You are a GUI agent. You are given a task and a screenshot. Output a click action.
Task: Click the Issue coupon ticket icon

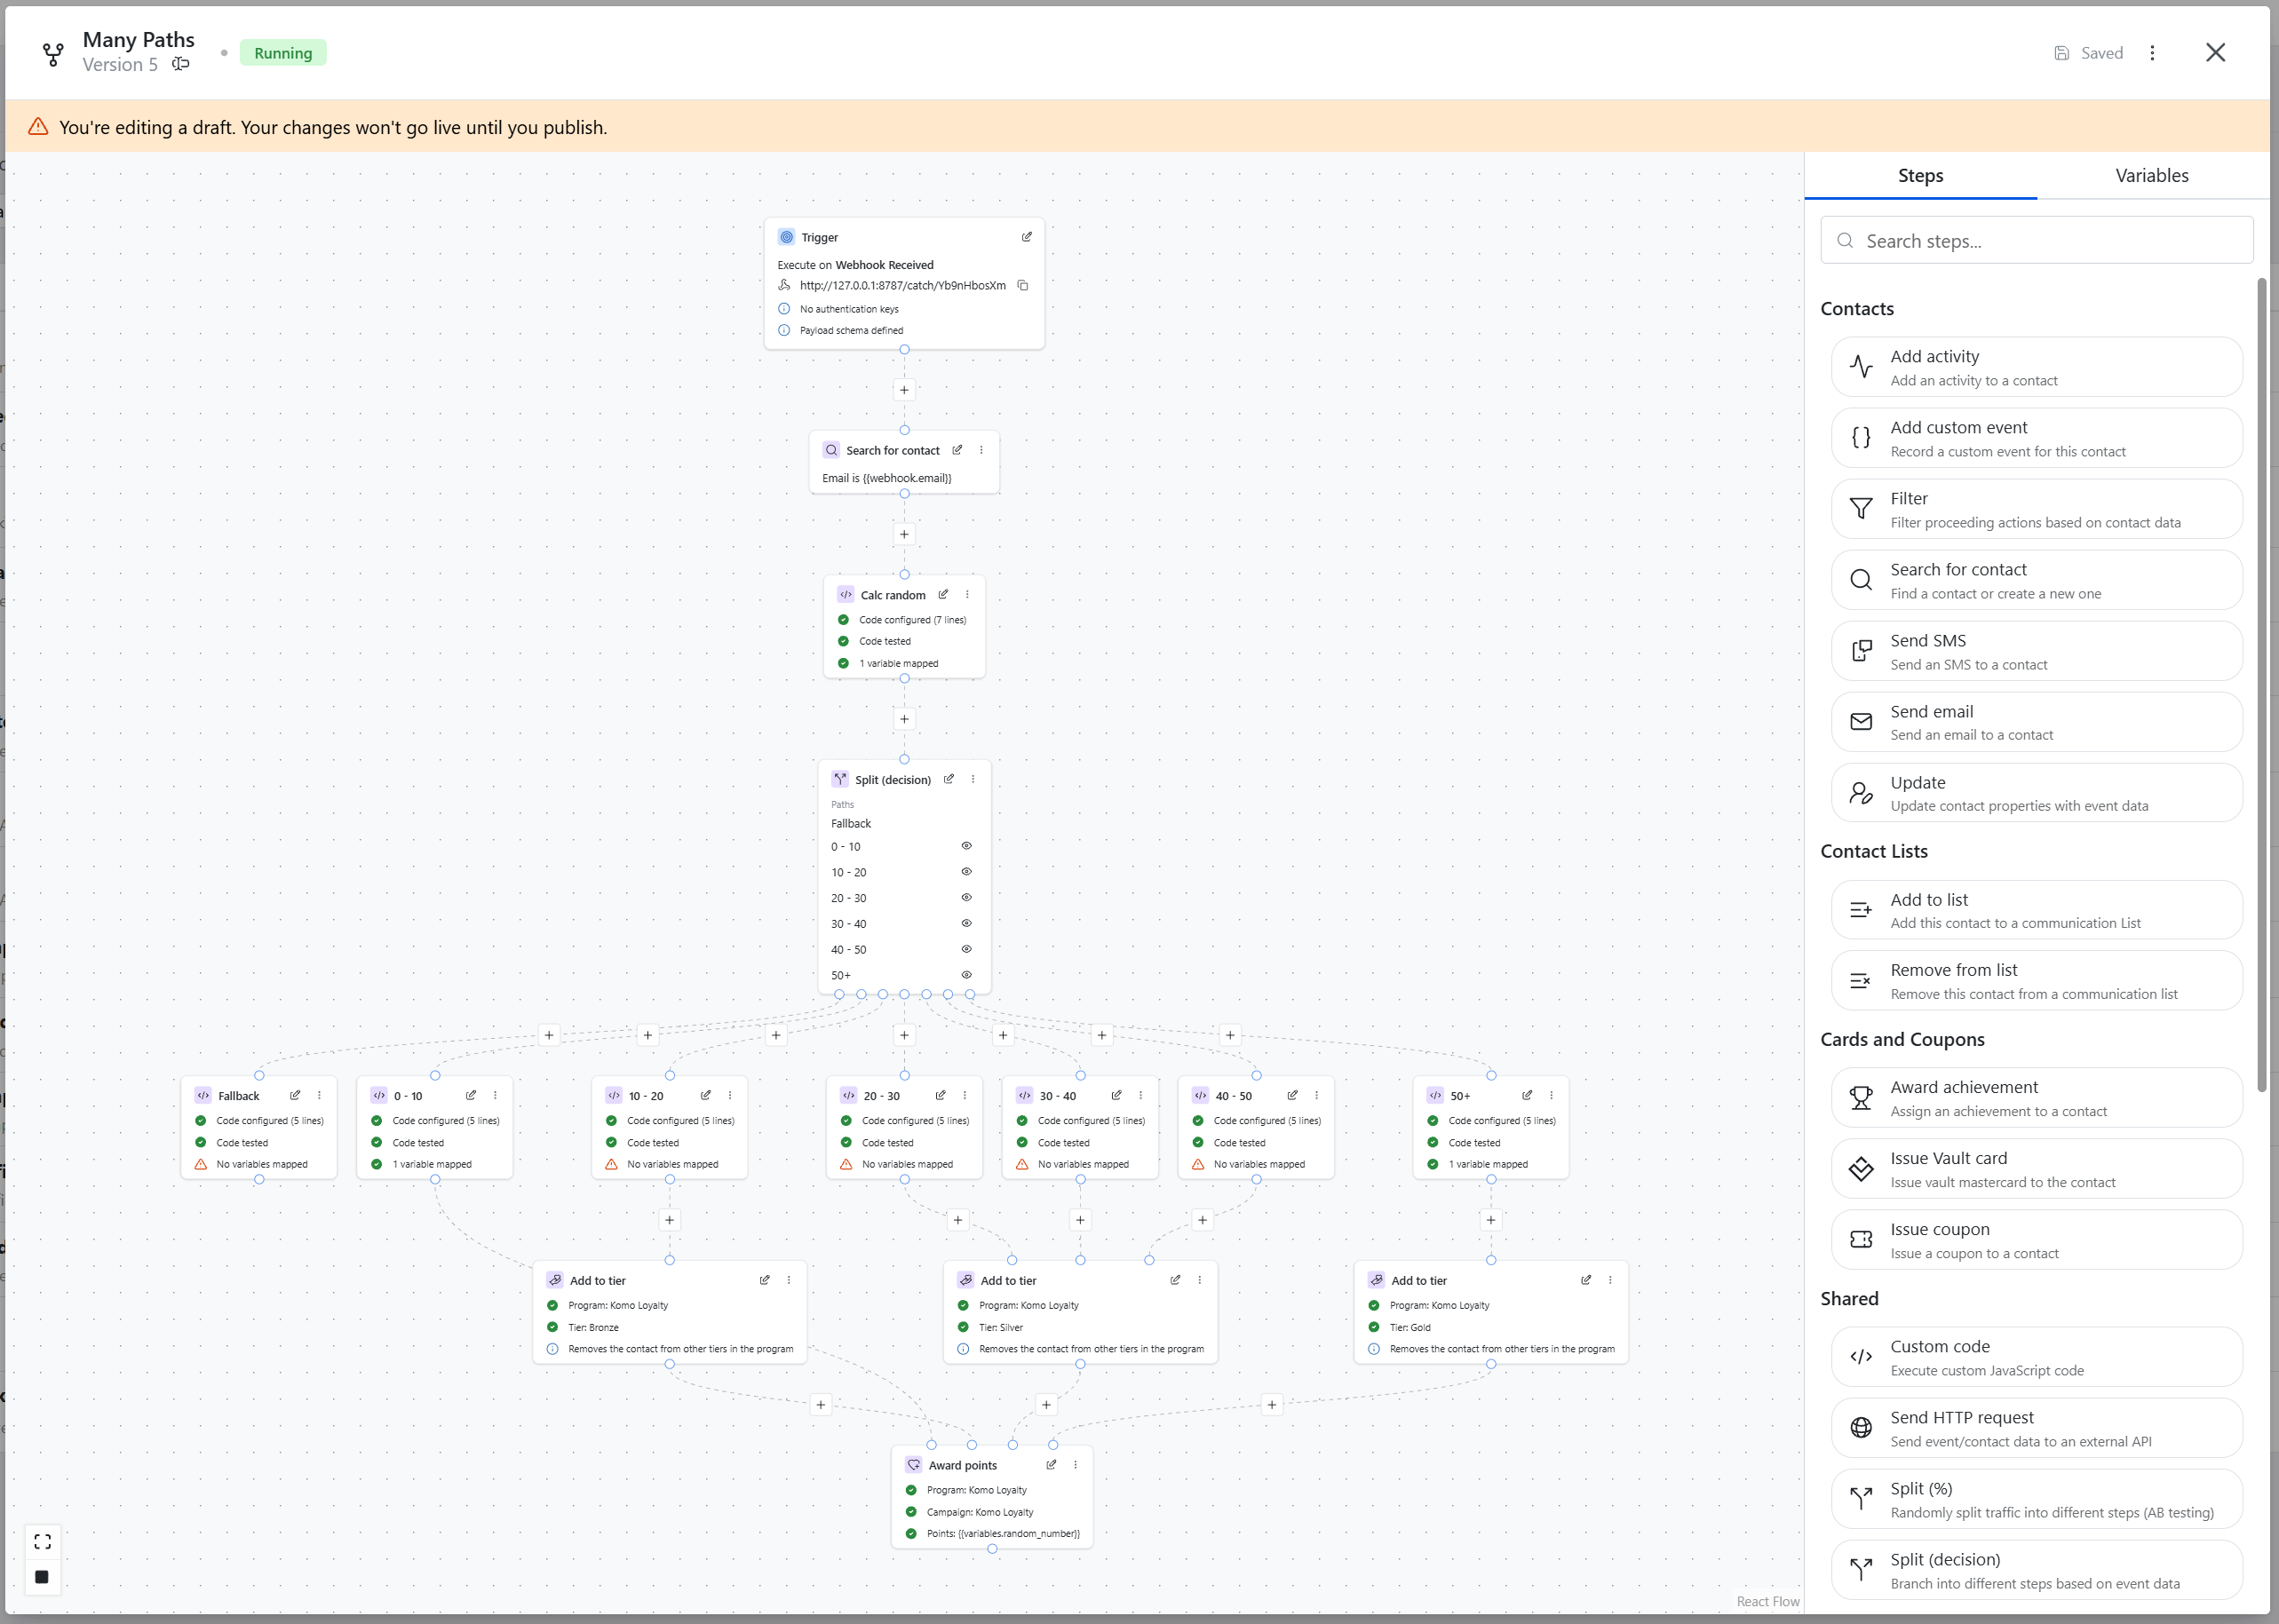(1861, 1240)
